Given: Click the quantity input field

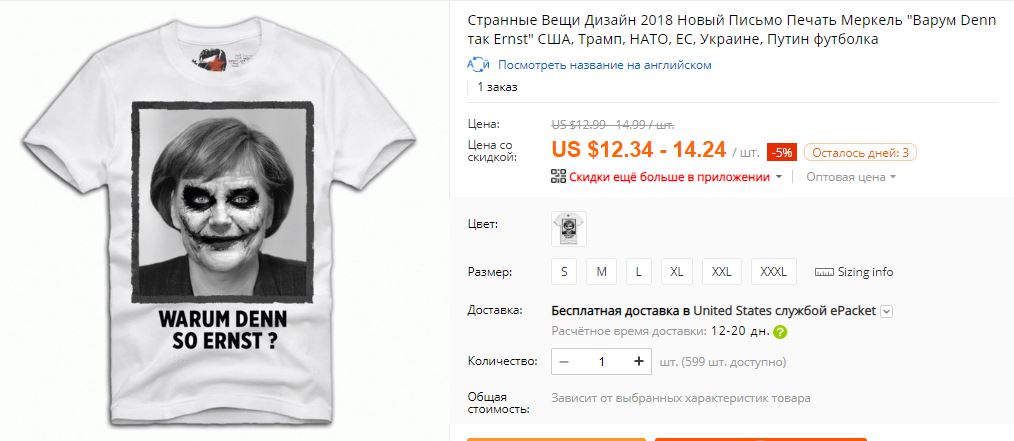Looking at the screenshot, I should (x=601, y=361).
